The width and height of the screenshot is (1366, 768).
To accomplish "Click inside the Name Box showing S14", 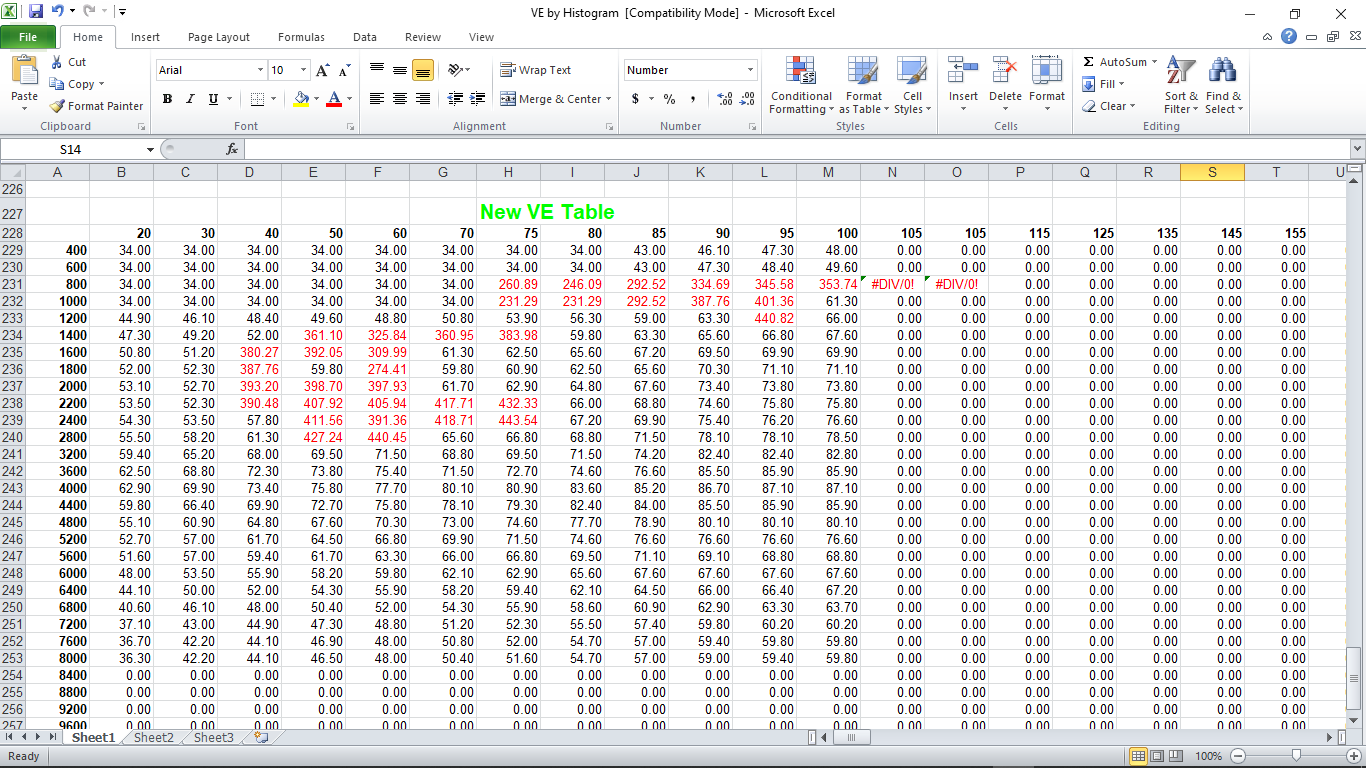I will [x=70, y=148].
